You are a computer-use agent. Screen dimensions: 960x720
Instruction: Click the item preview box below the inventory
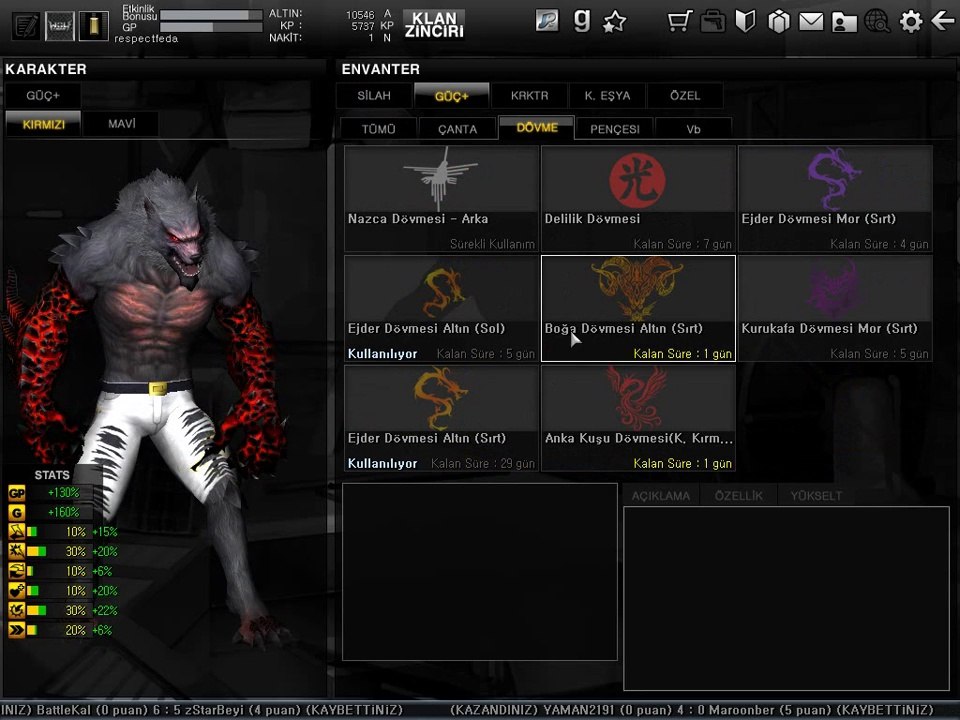tap(480, 572)
